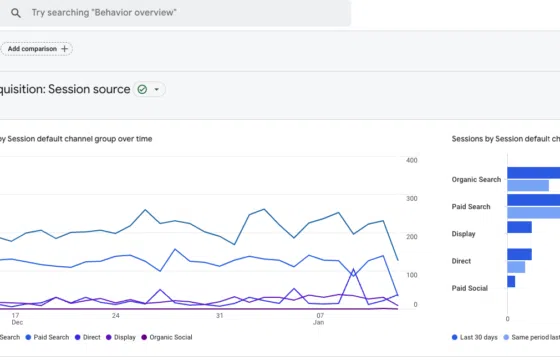This screenshot has width=560, height=360.
Task: Toggle the Display series legend dot
Action: (109, 338)
